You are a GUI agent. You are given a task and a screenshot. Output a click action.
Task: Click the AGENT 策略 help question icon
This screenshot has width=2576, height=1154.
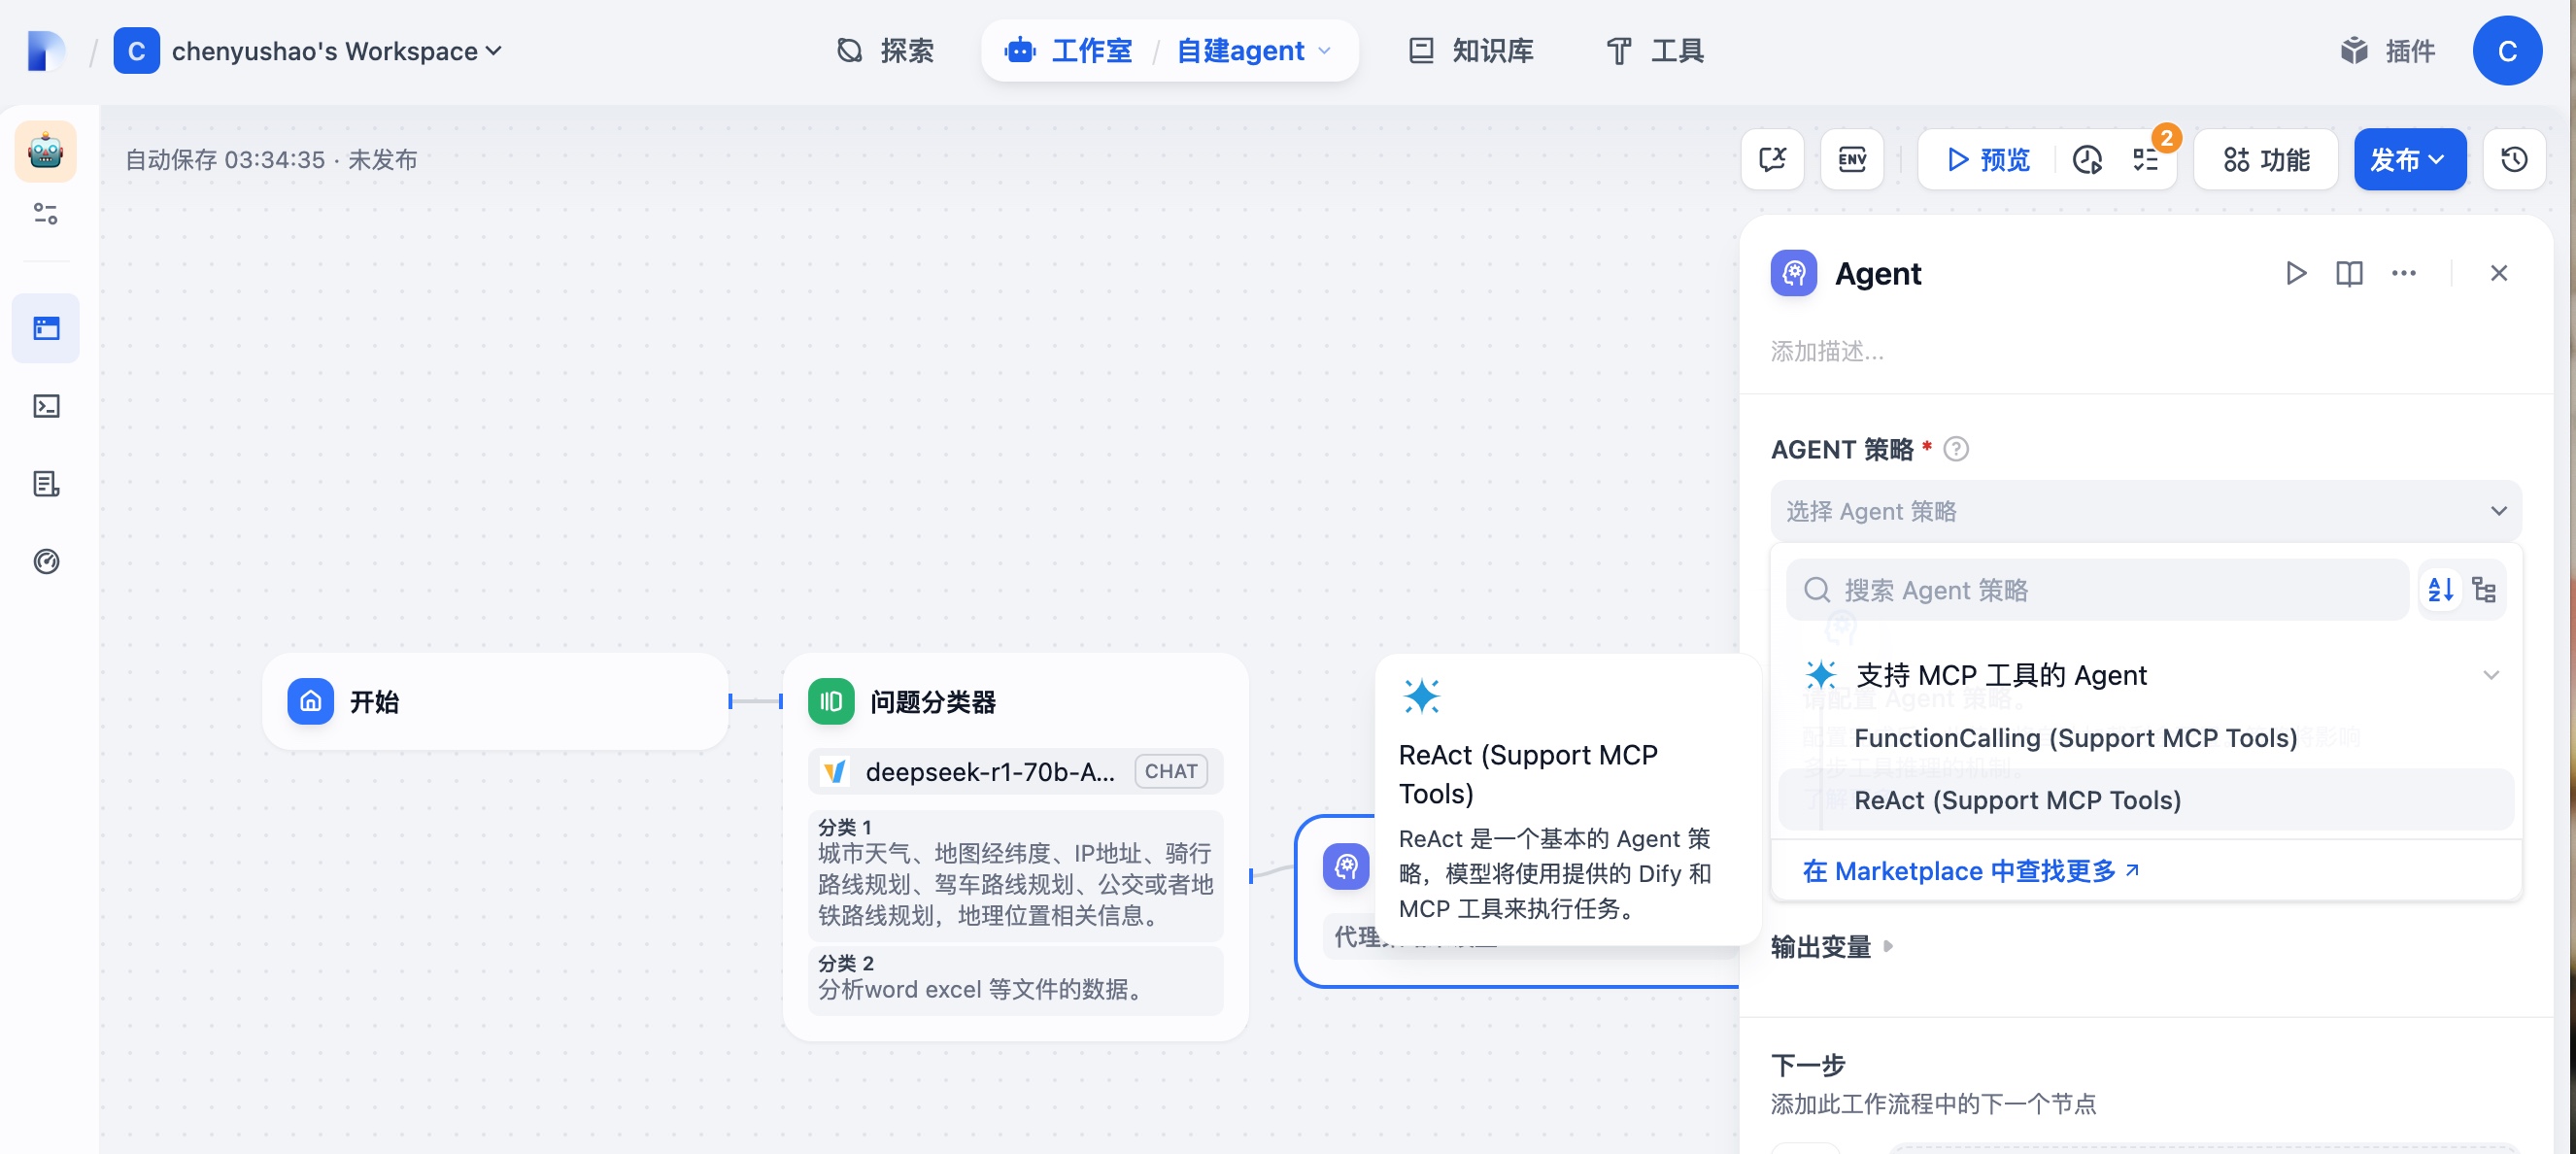1955,450
